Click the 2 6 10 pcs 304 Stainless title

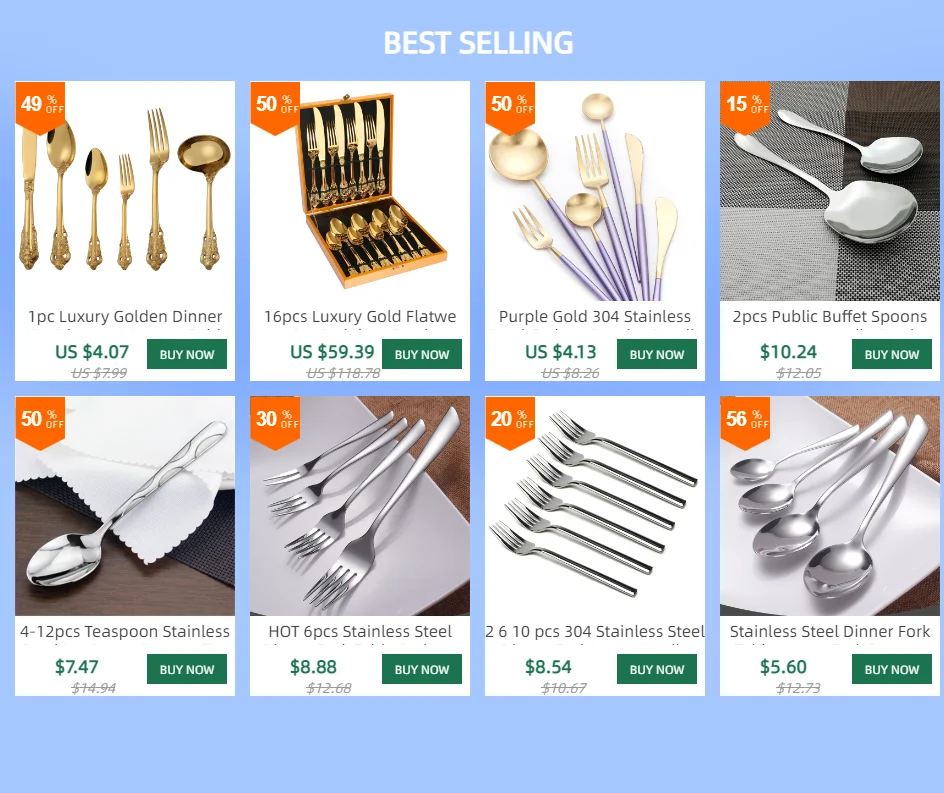595,632
